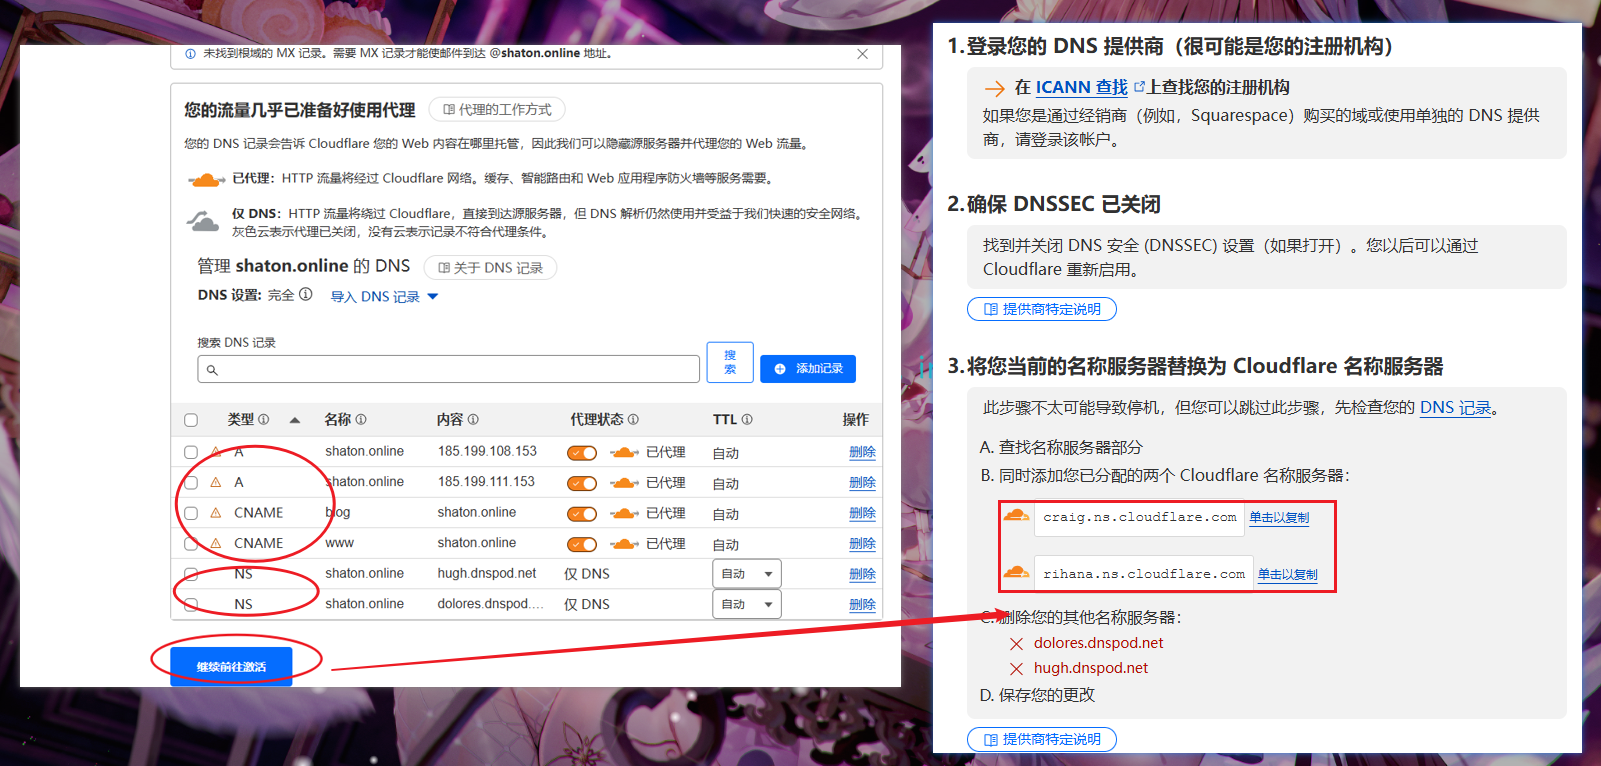
Task: Copy rihana.ns.cloudflare.com via 单击以复制
Action: click(1288, 575)
